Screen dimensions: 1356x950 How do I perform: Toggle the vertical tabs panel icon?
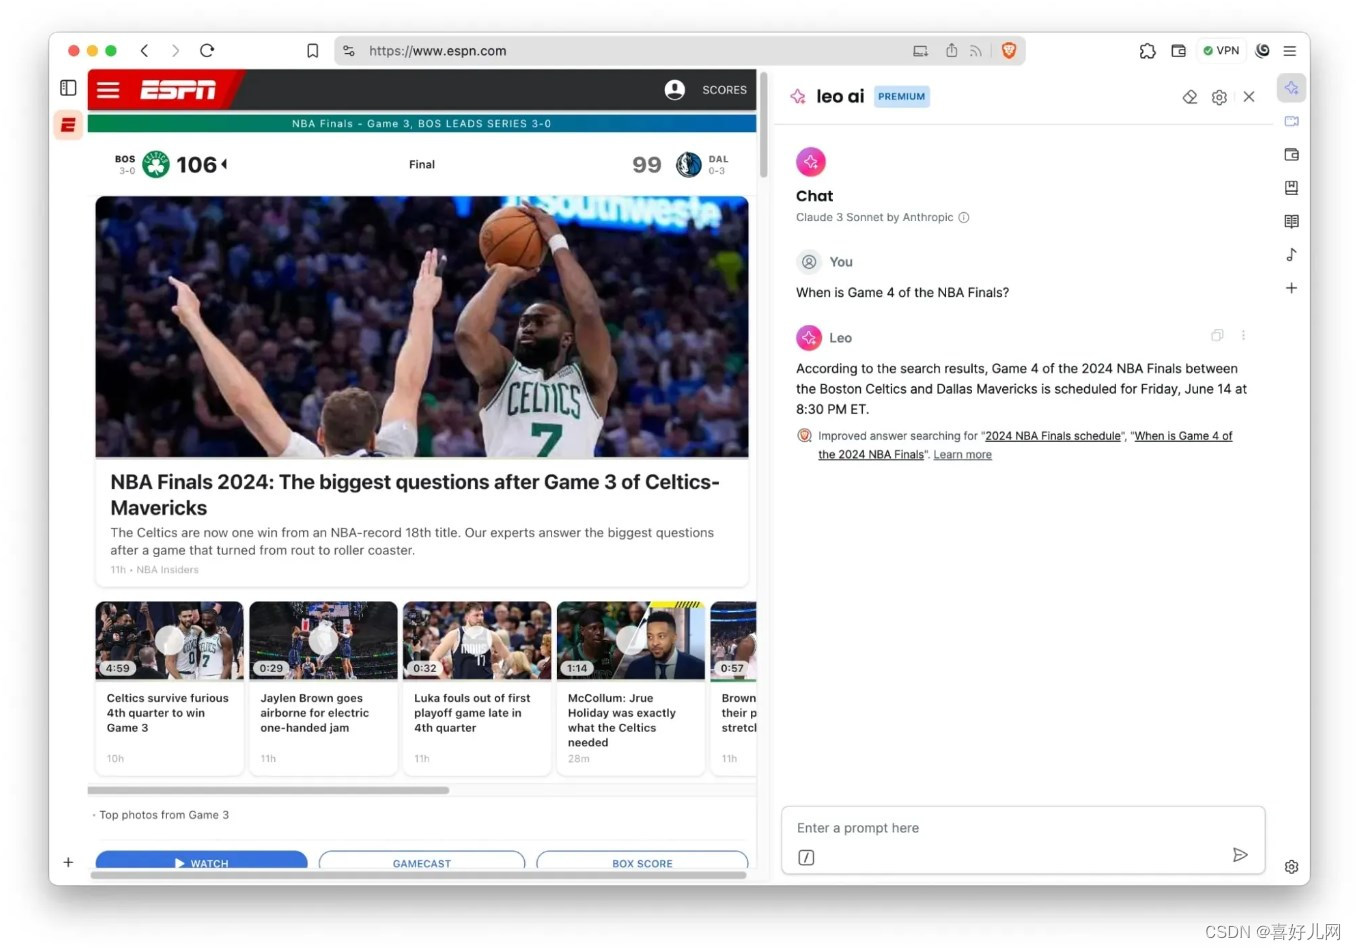click(68, 88)
